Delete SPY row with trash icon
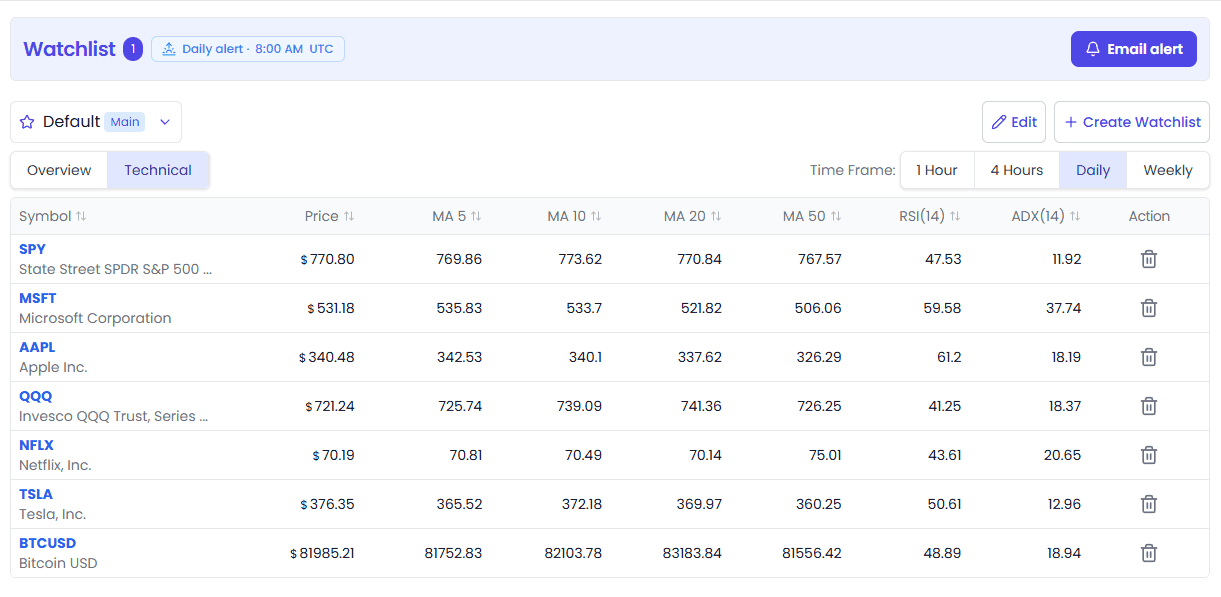 click(1149, 259)
